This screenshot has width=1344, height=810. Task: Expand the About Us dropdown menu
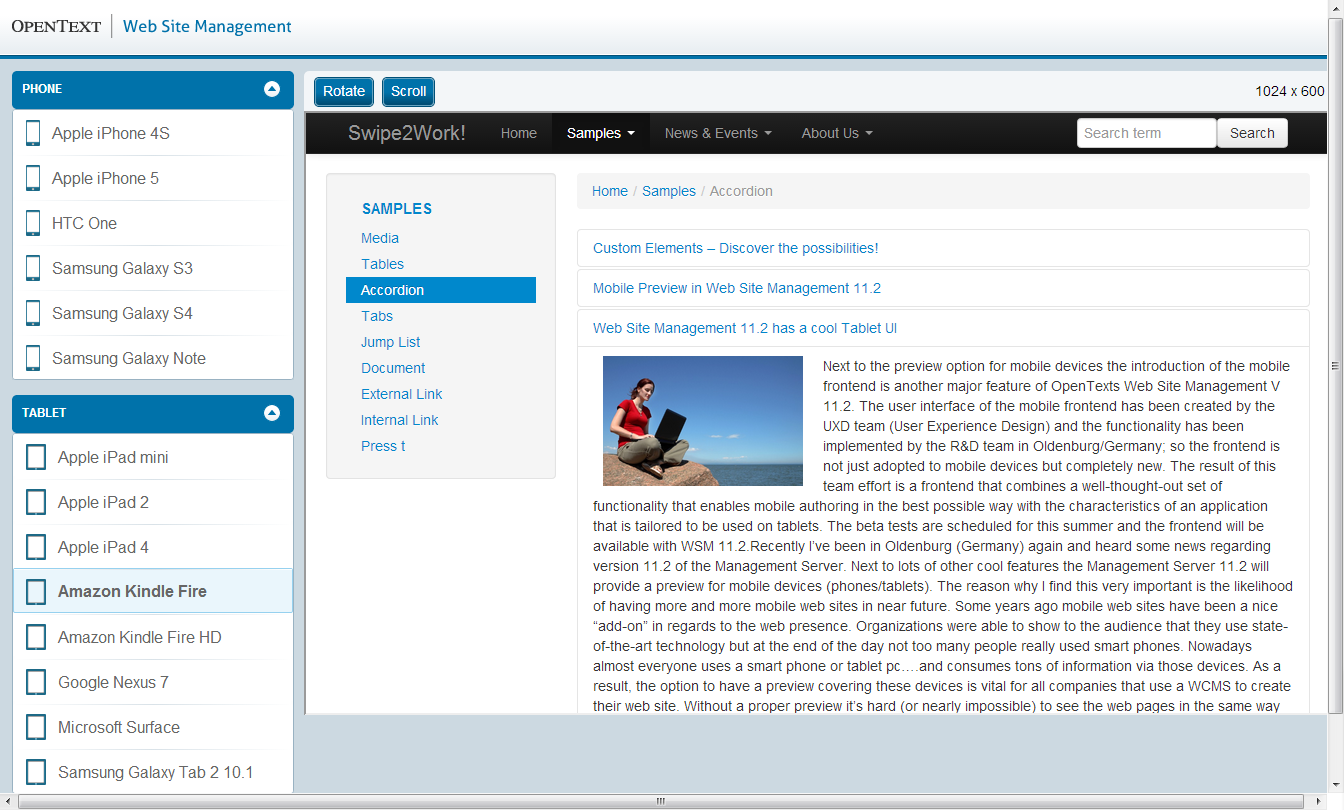(x=836, y=133)
